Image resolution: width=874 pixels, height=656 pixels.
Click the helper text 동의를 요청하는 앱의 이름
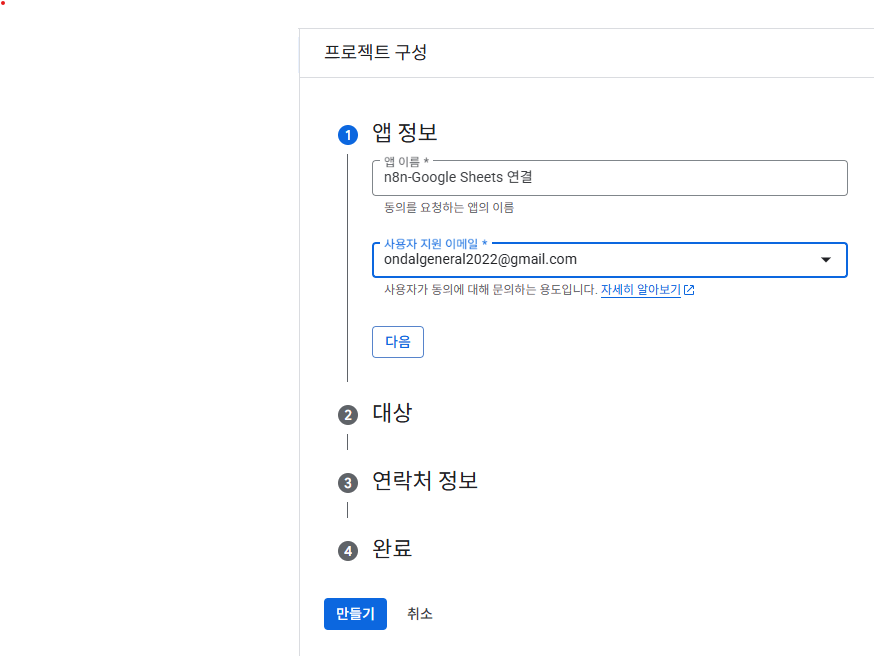coord(449,208)
